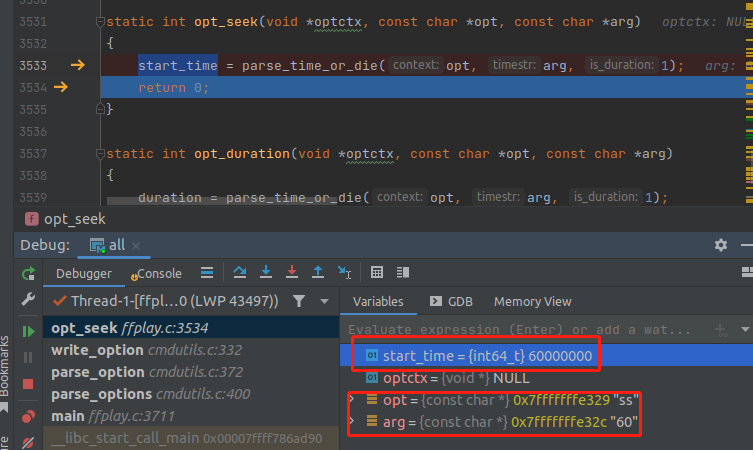Open the Memory View tab
This screenshot has height=450, width=753.
[532, 301]
